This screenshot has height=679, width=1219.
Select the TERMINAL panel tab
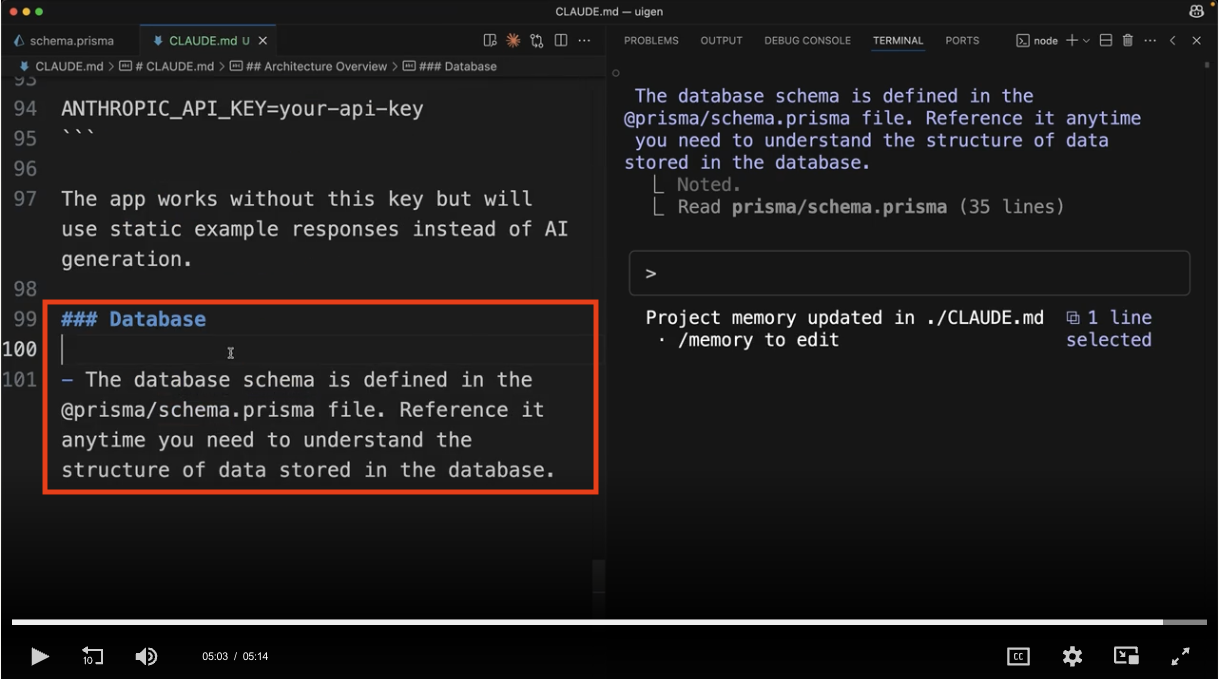898,41
